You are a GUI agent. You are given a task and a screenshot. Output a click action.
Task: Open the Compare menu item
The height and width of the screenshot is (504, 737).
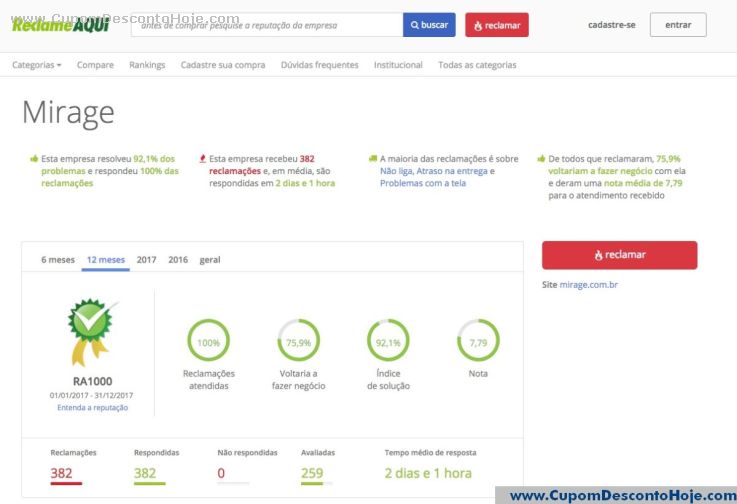tap(95, 65)
